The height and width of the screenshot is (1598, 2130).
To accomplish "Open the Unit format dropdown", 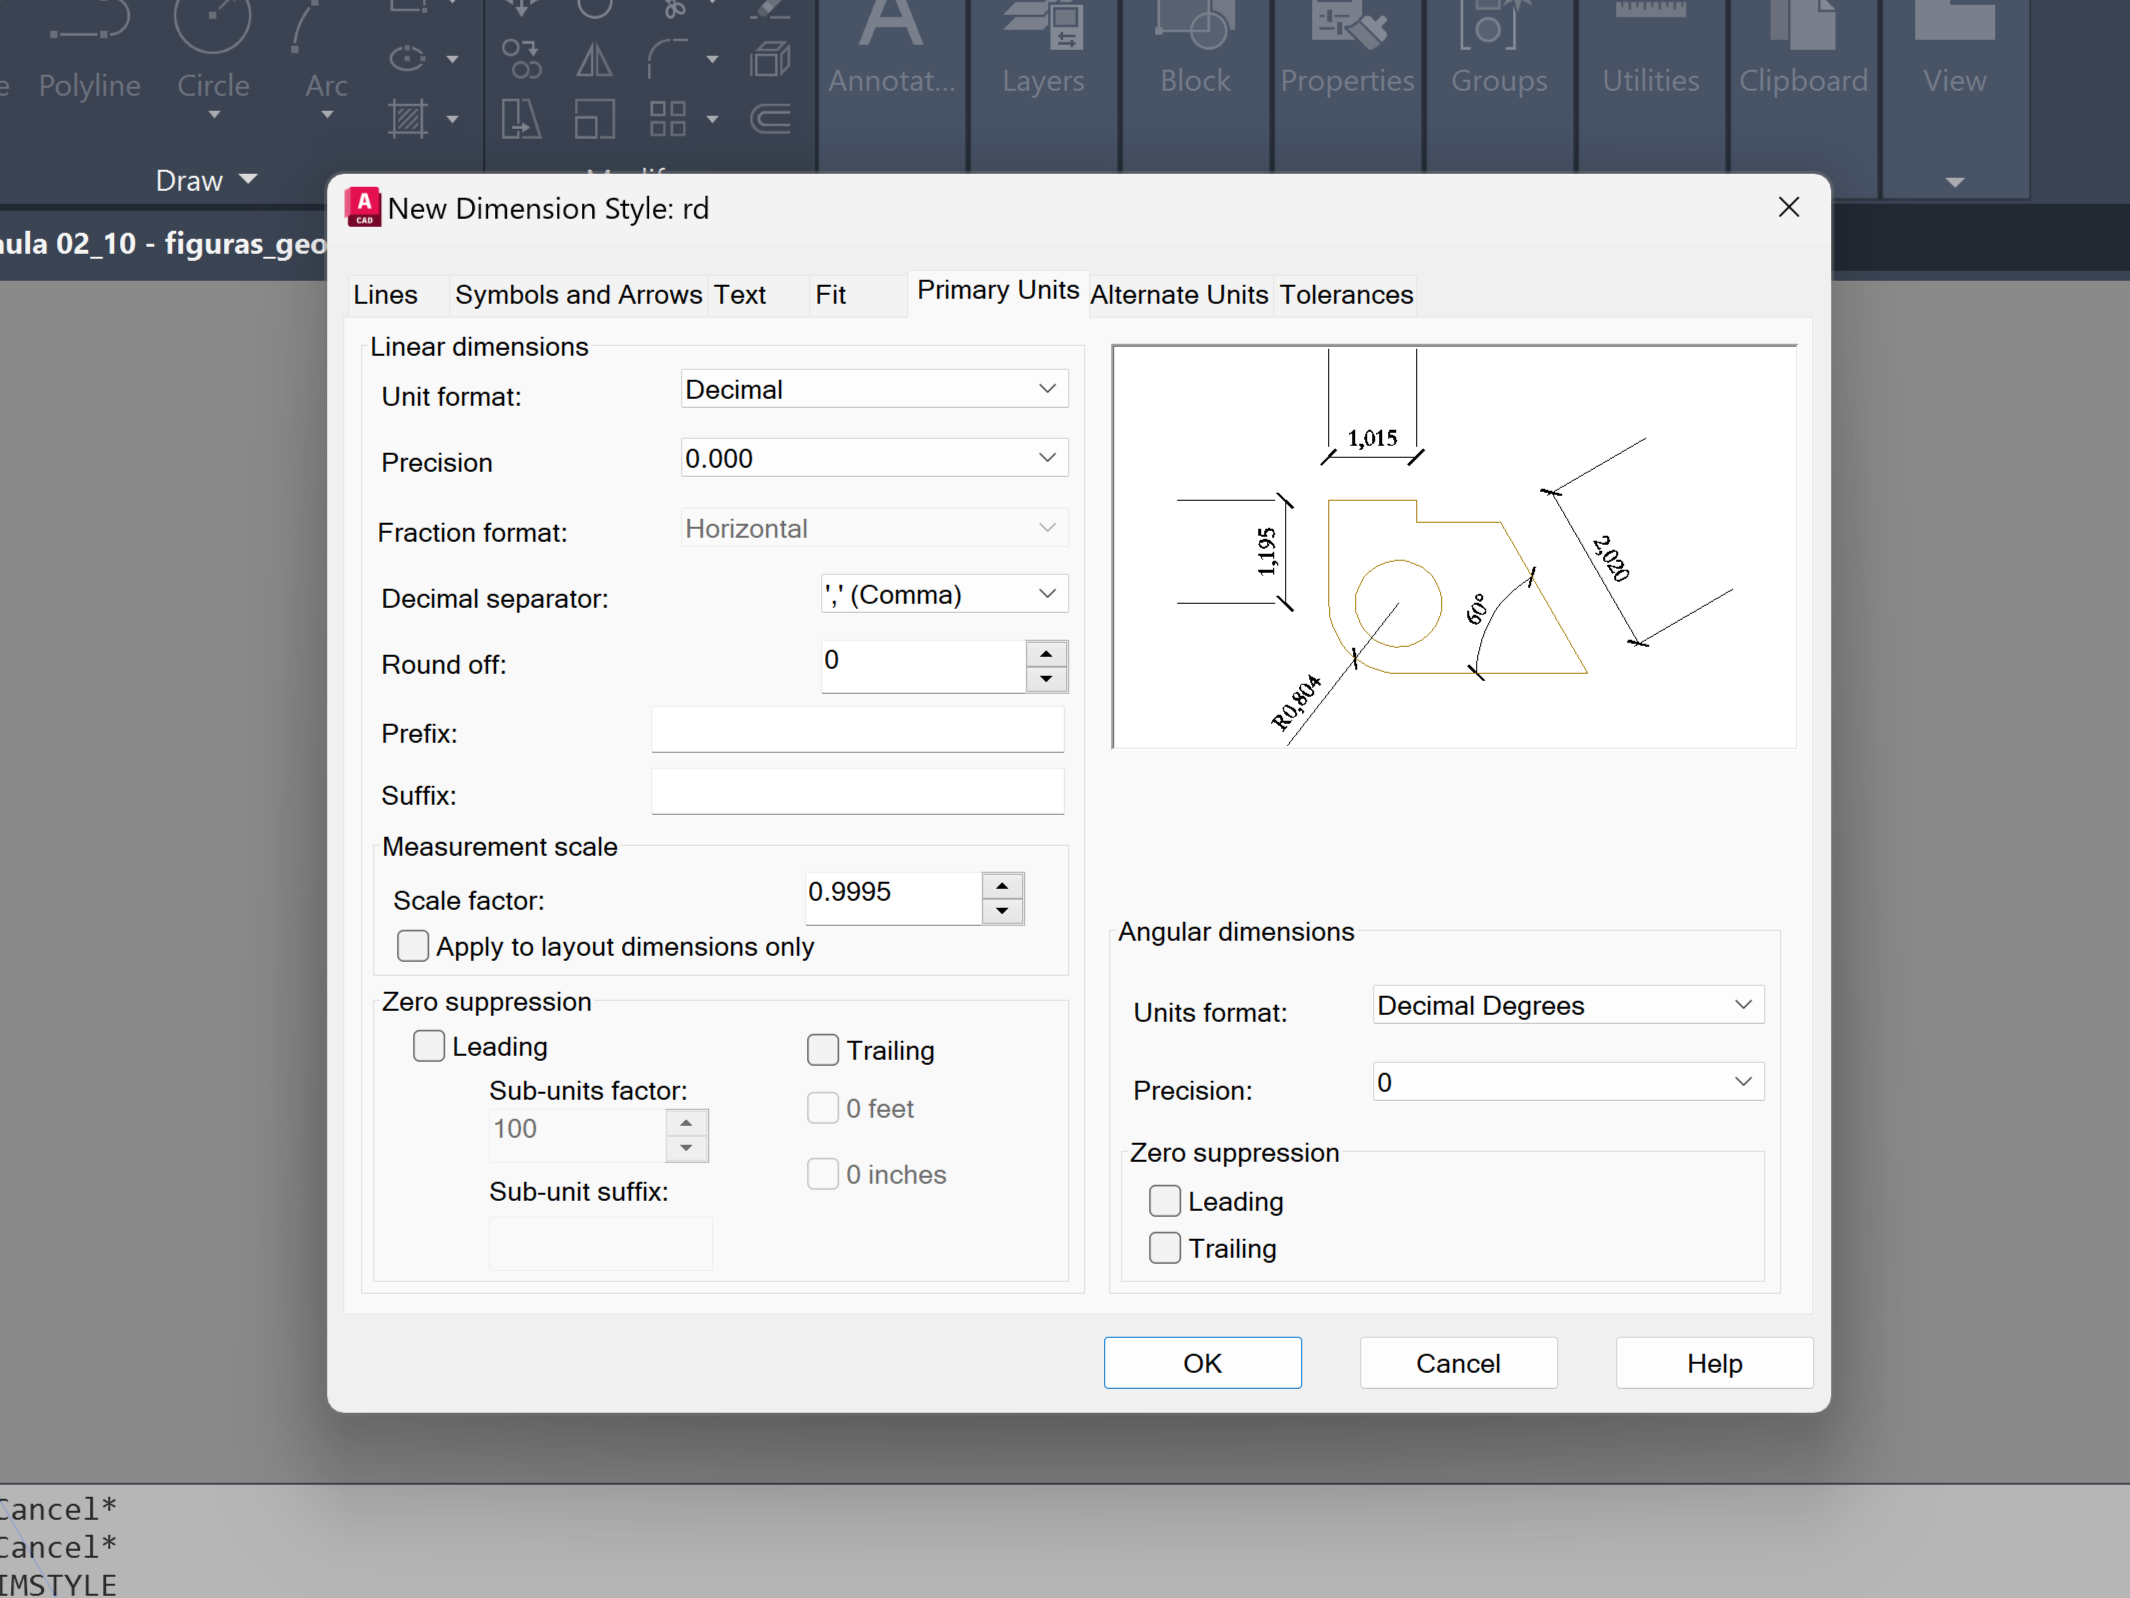I will (x=874, y=389).
